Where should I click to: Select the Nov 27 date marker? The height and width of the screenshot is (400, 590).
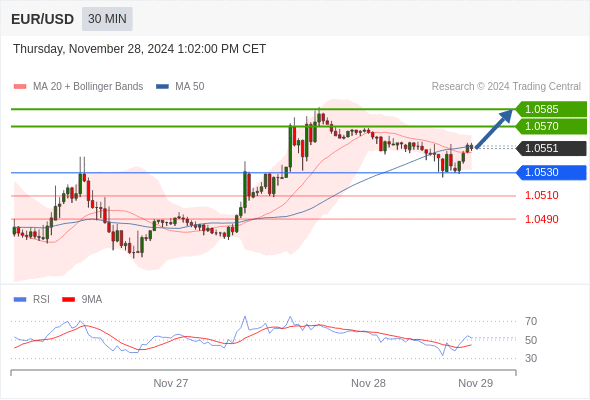coord(171,383)
